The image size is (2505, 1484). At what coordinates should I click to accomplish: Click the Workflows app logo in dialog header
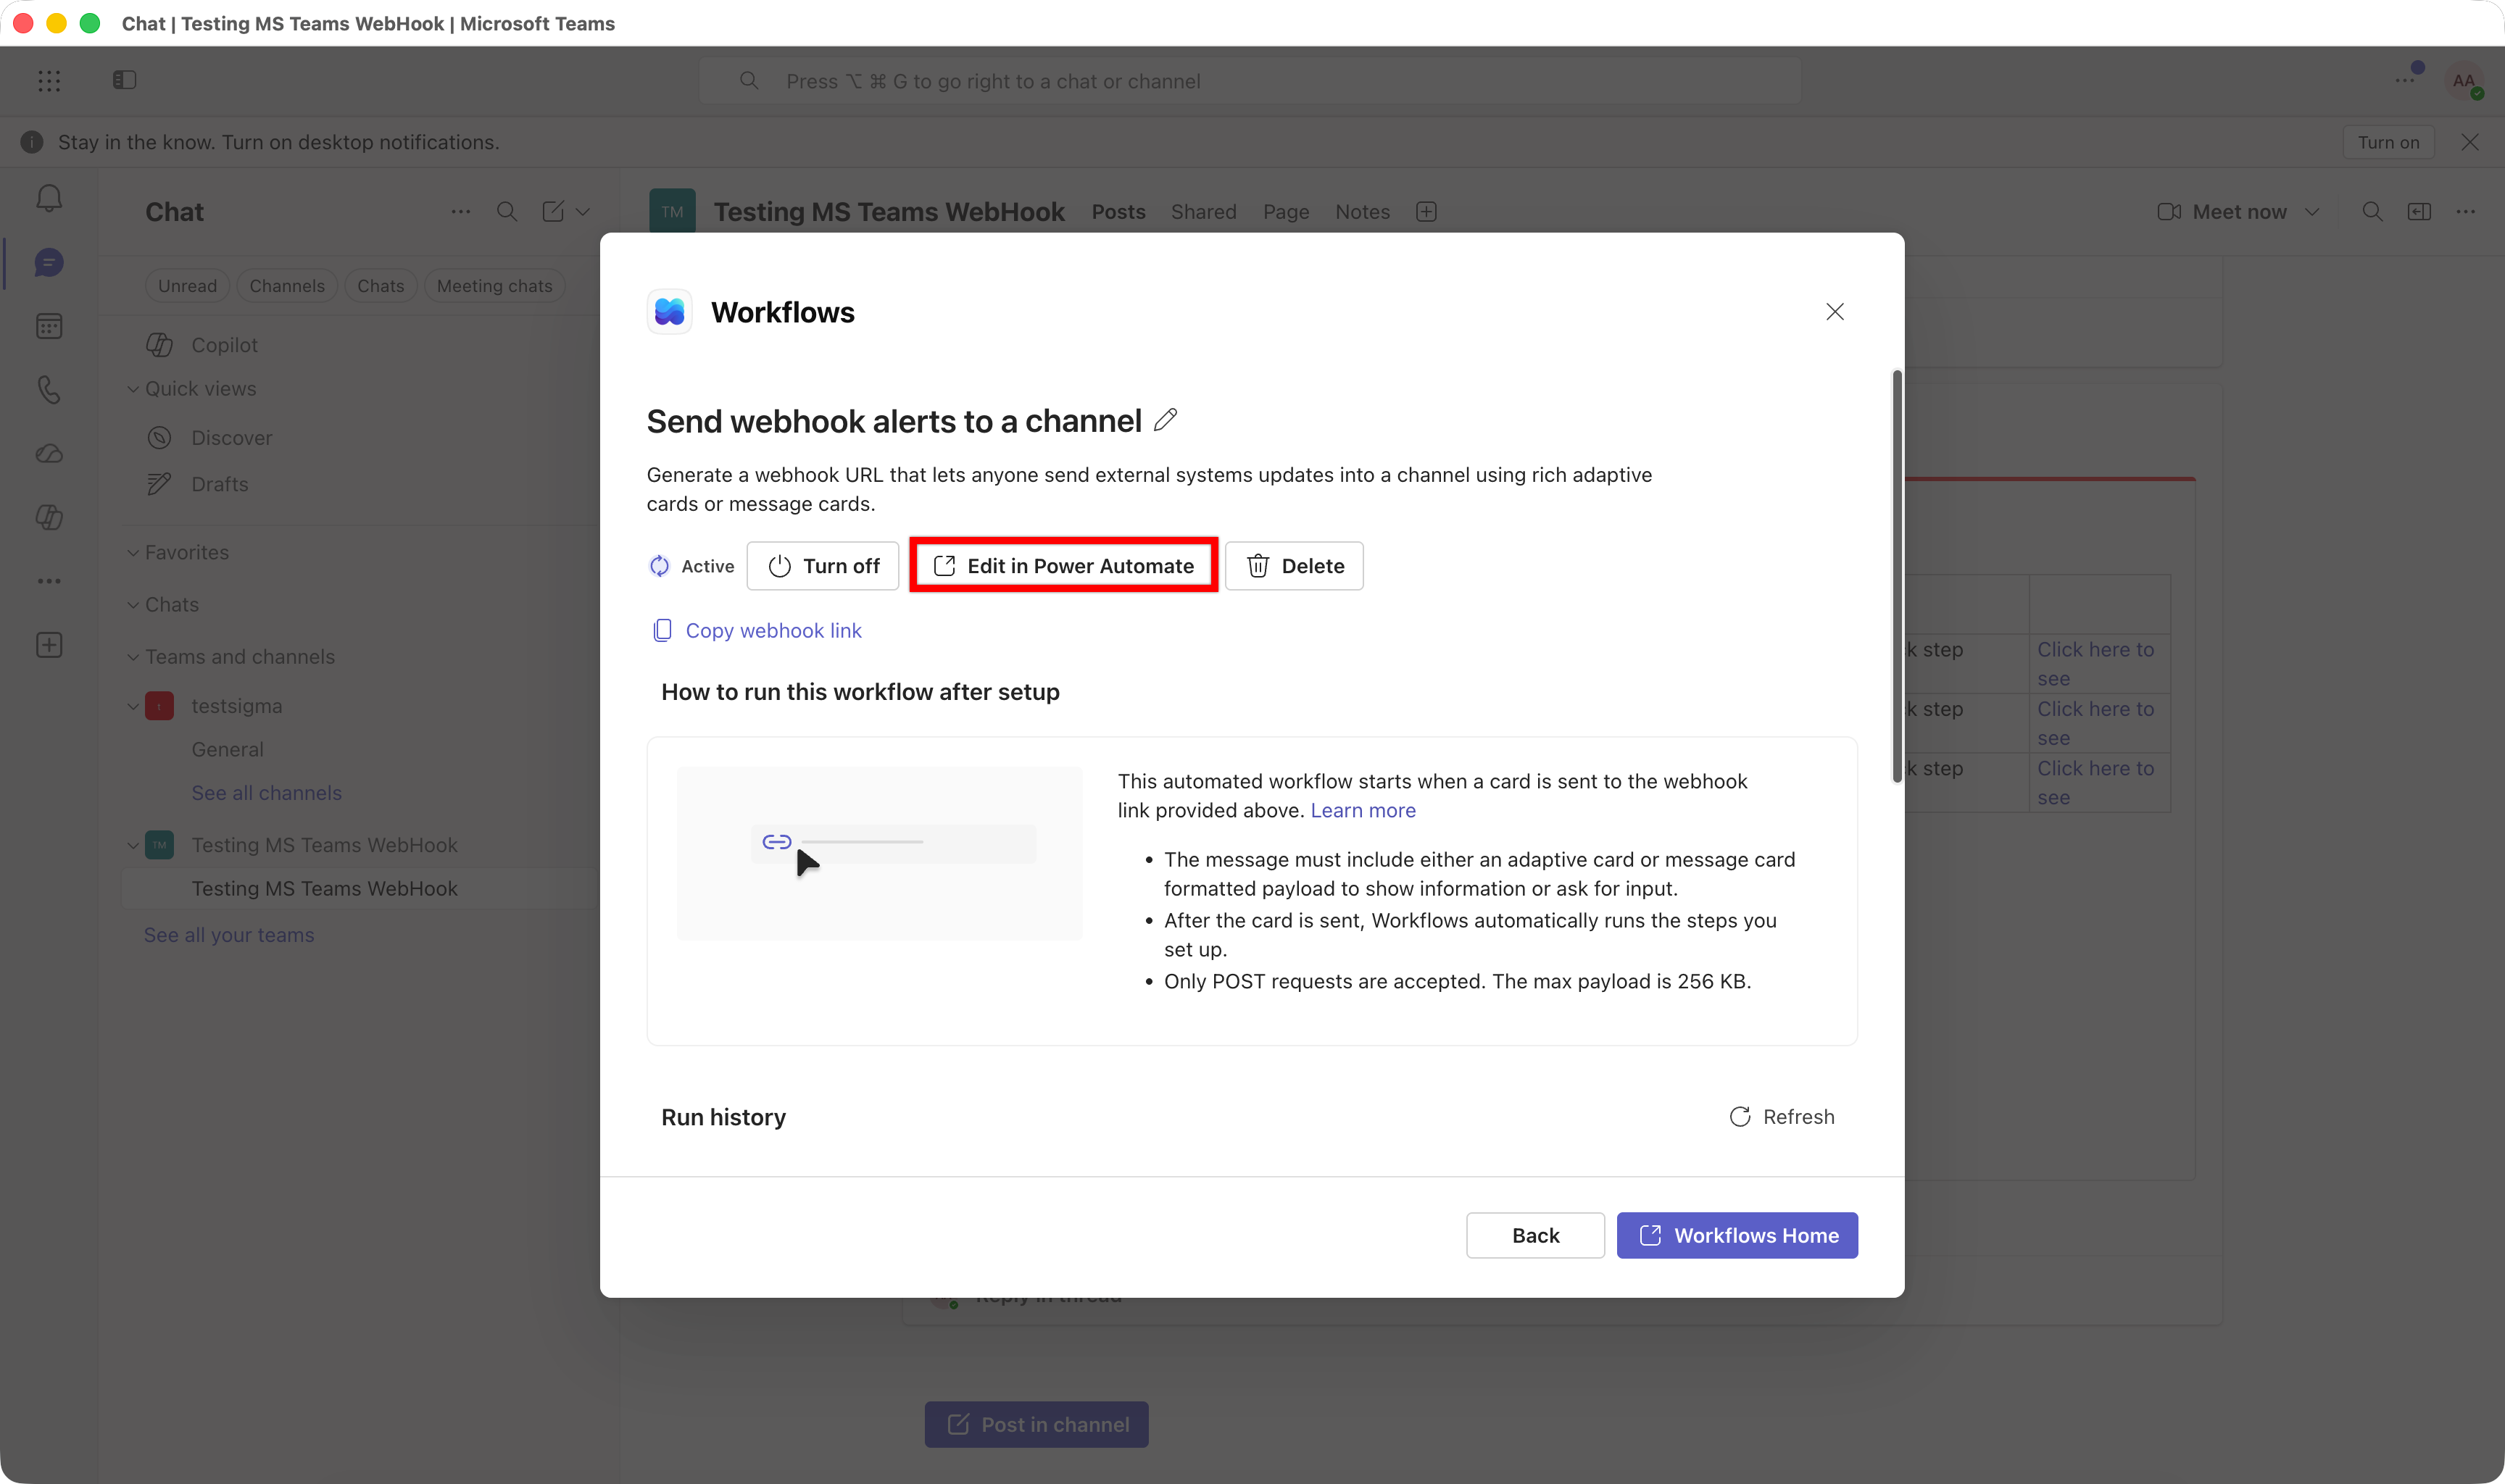tap(669, 312)
